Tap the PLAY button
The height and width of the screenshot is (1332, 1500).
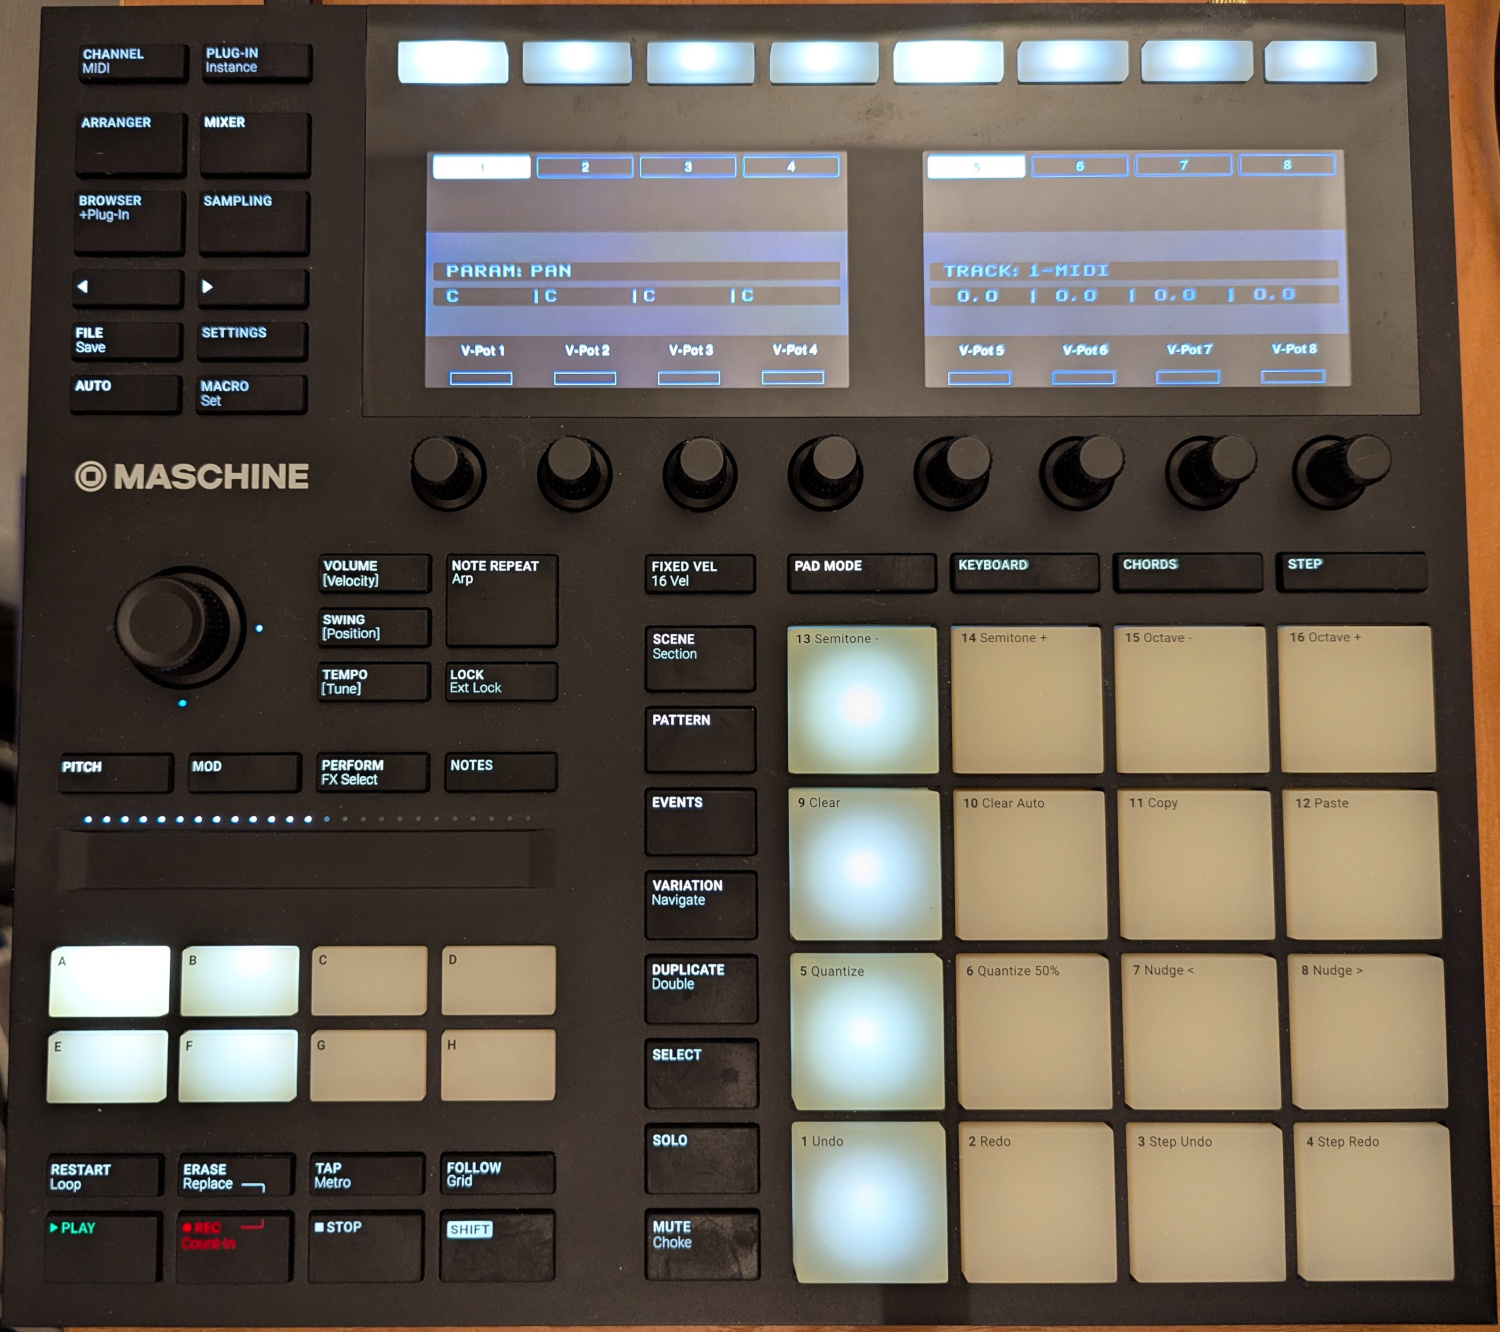(x=102, y=1246)
